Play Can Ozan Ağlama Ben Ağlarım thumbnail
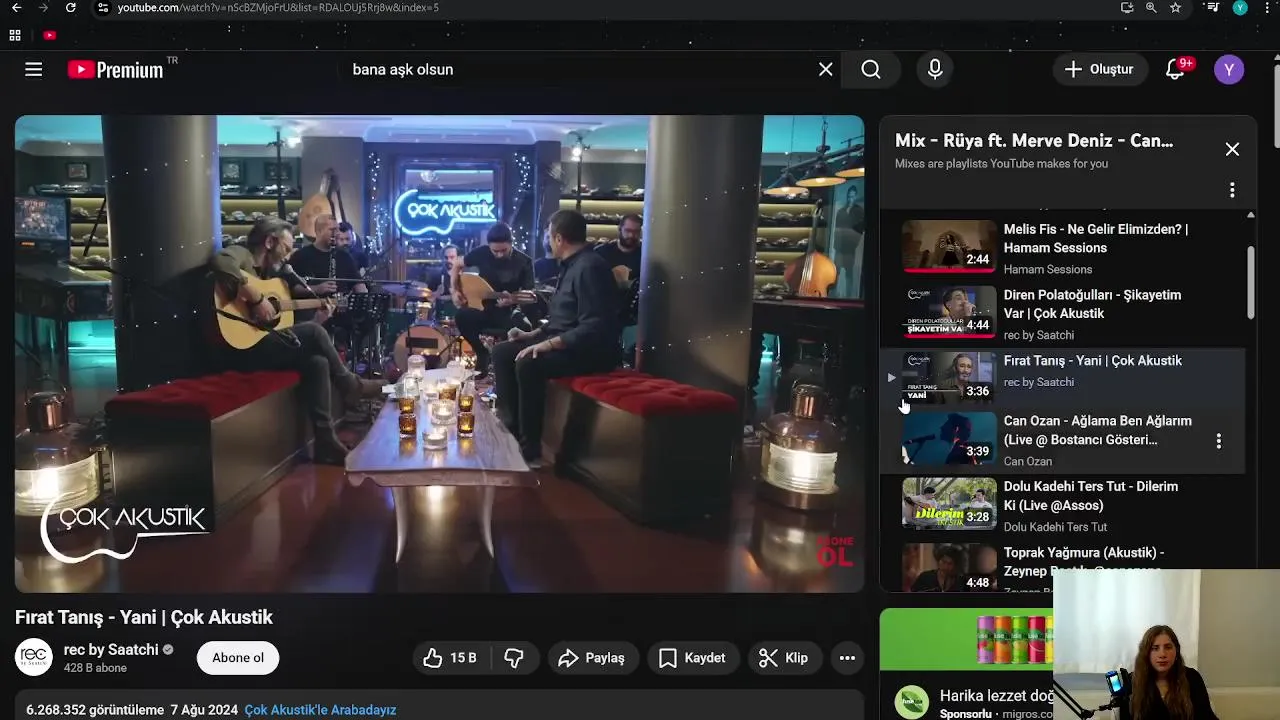 949,438
